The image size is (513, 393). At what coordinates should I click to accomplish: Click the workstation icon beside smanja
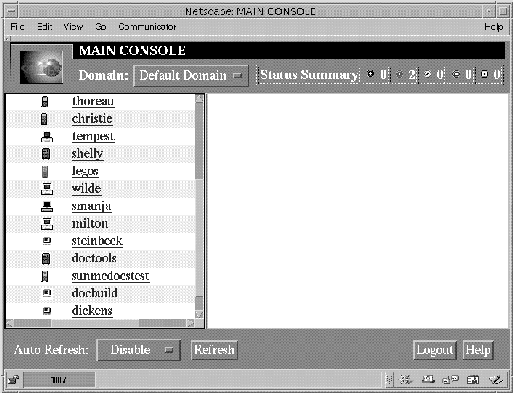click(x=47, y=207)
